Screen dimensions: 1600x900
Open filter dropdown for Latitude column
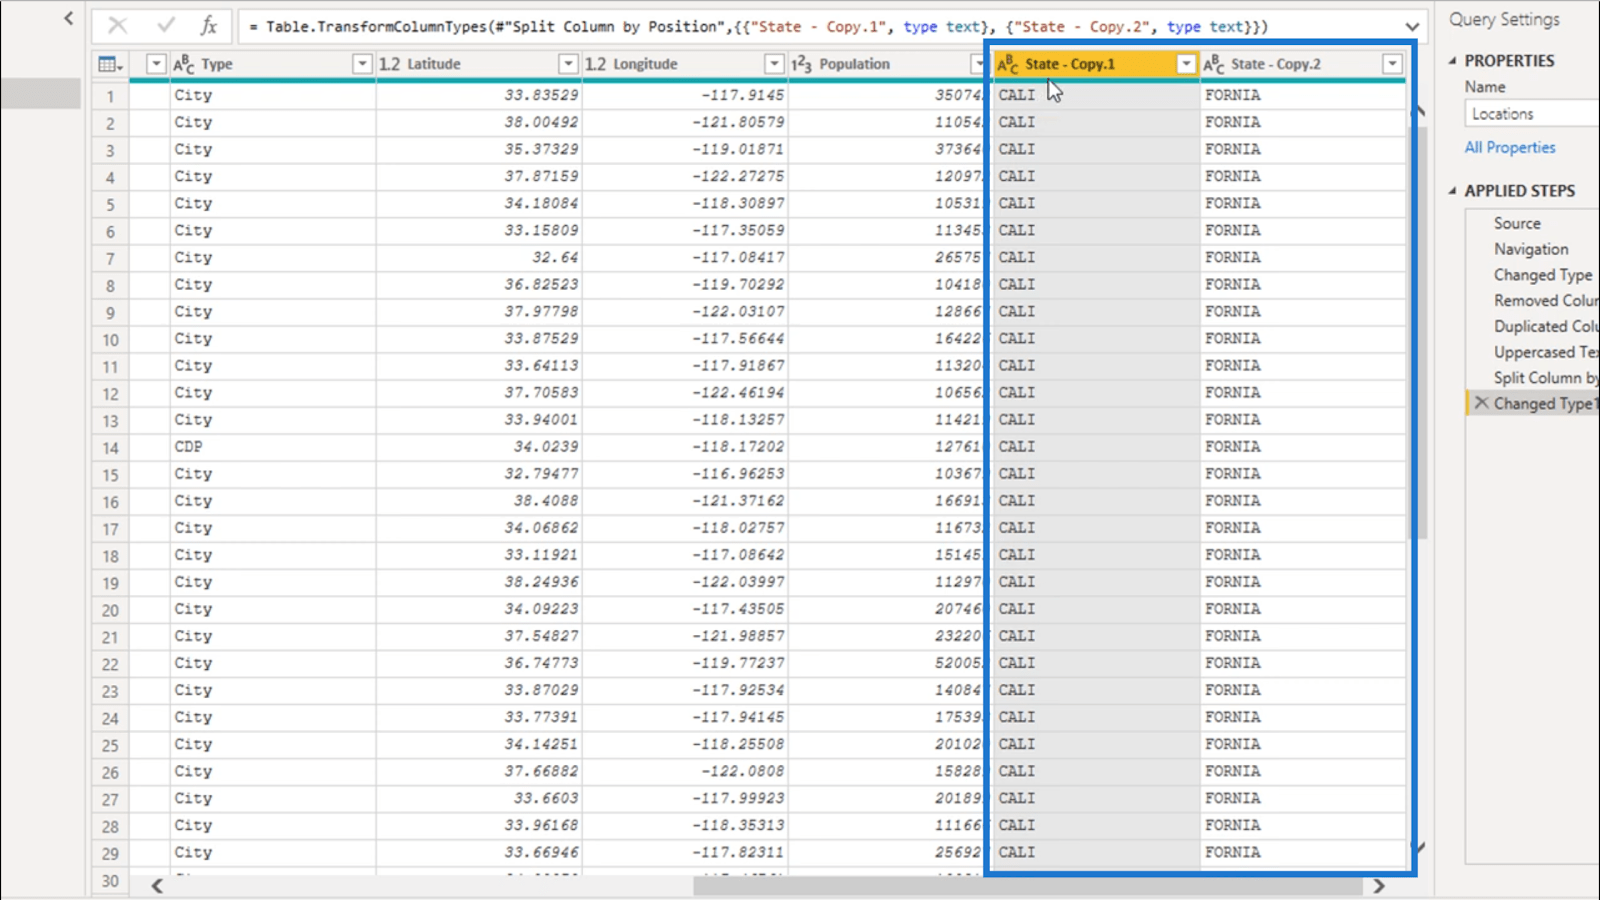click(x=568, y=64)
